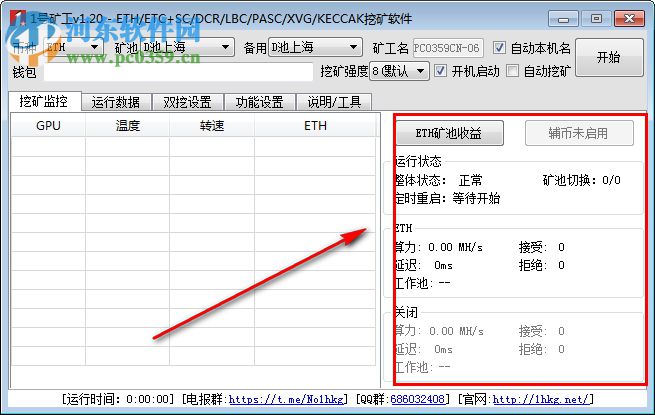This screenshot has height=415, width=655.
Task: Click the 开始 start button
Action: pyautogui.click(x=609, y=57)
